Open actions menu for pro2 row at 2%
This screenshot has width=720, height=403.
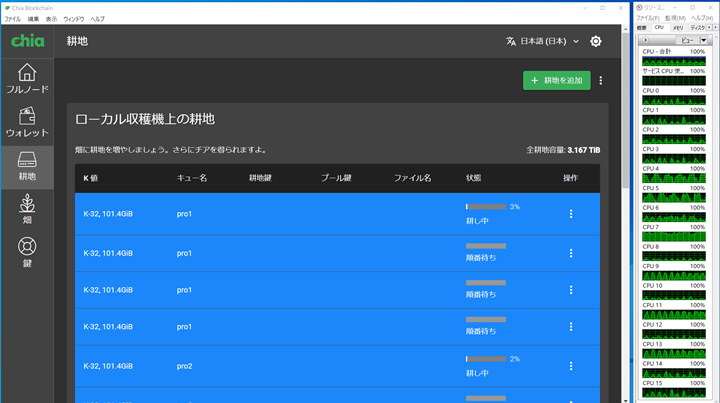[571, 366]
